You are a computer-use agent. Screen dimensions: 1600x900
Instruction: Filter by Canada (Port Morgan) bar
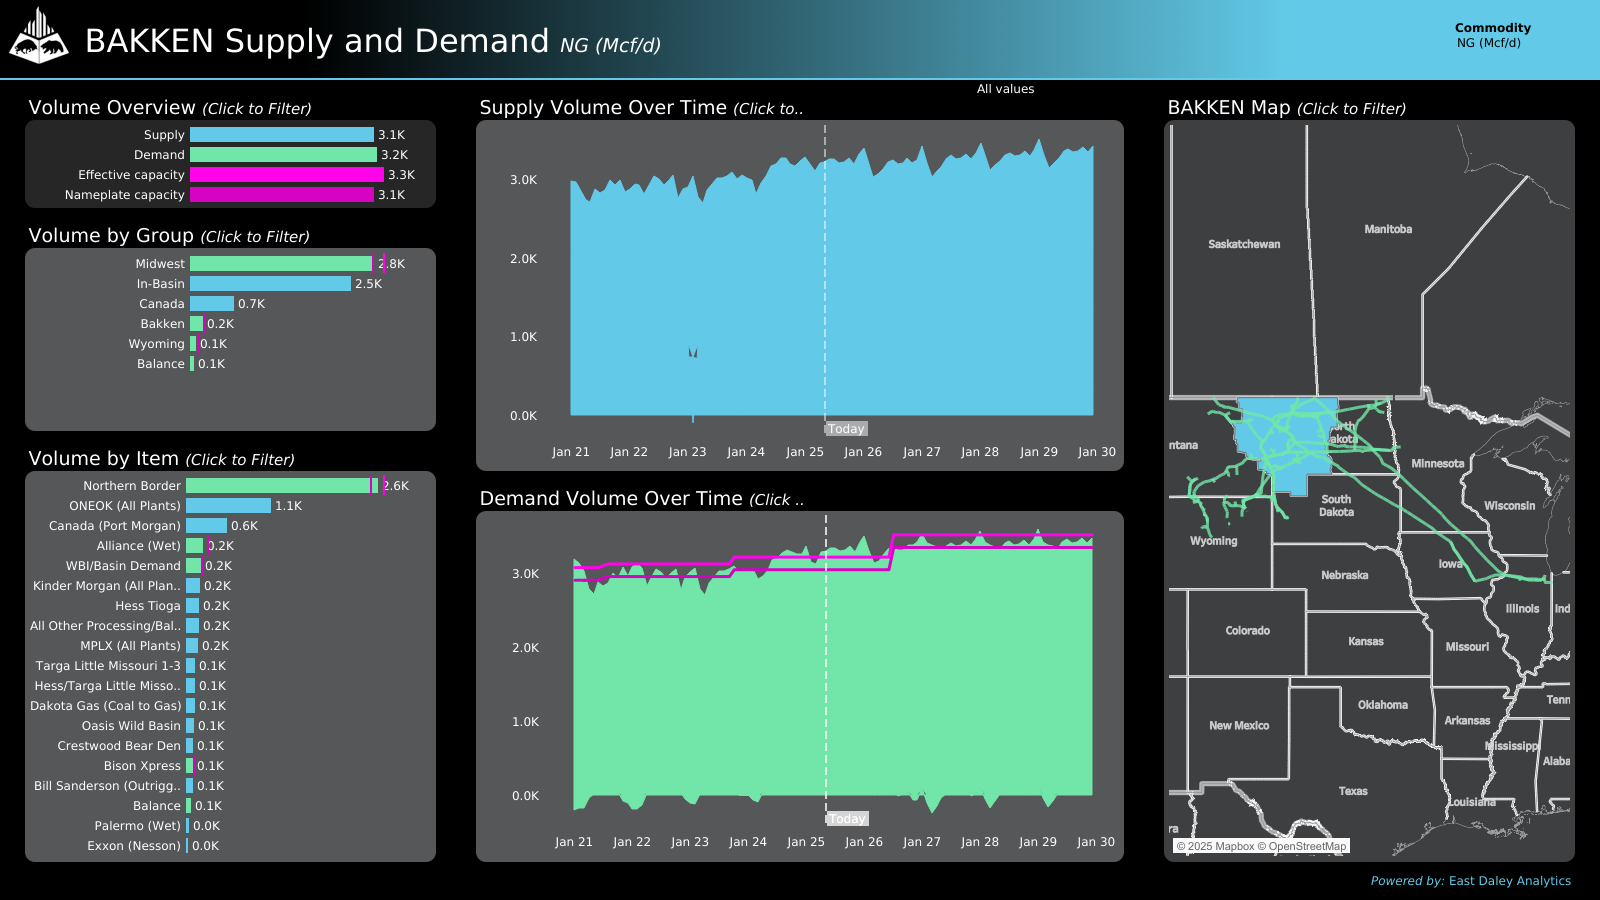click(x=206, y=526)
